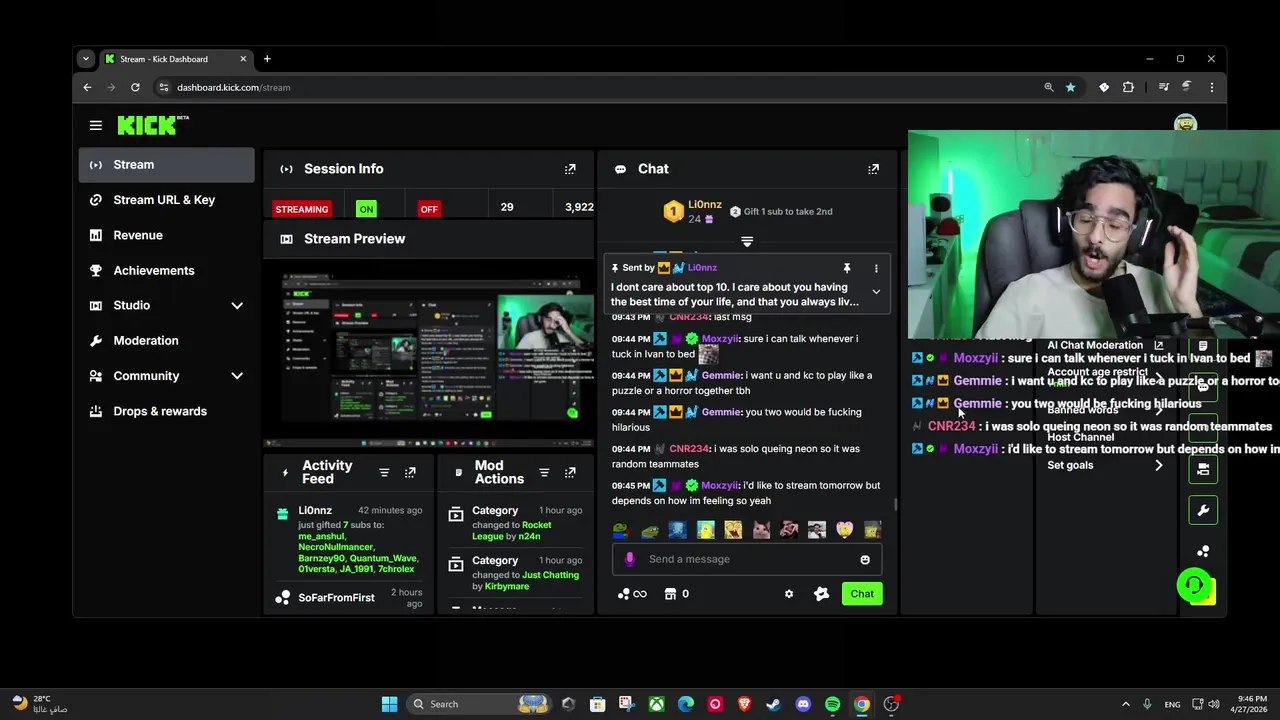
Task: Open Mod Actions filter options
Action: point(544,472)
